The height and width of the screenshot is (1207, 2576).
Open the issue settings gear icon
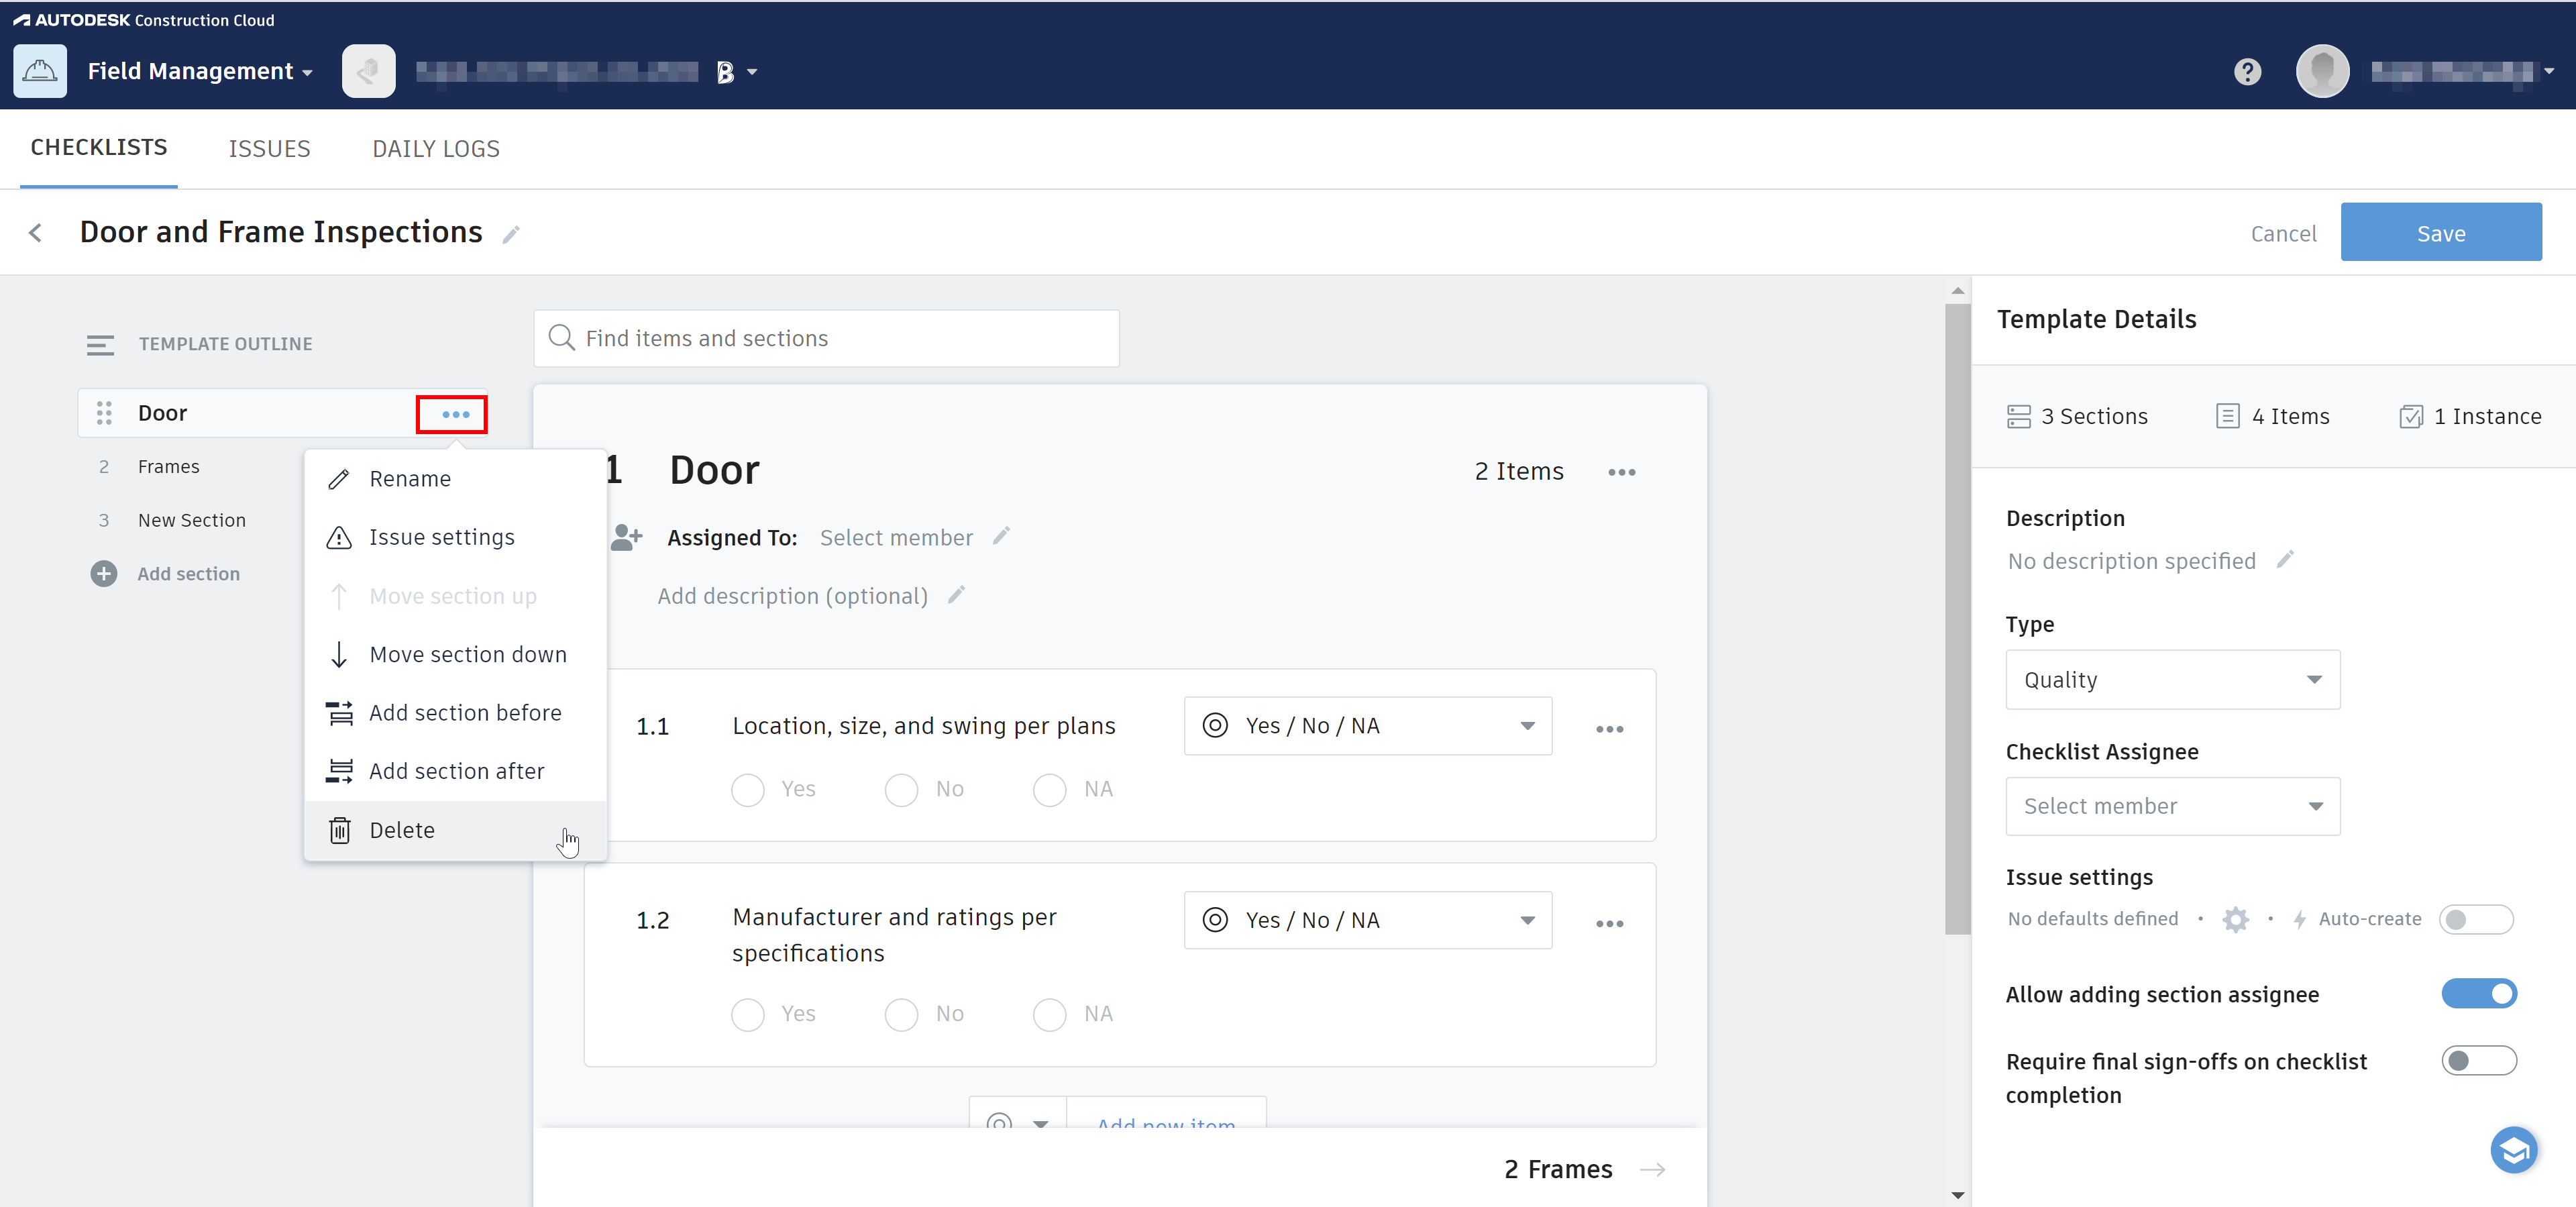2235,919
